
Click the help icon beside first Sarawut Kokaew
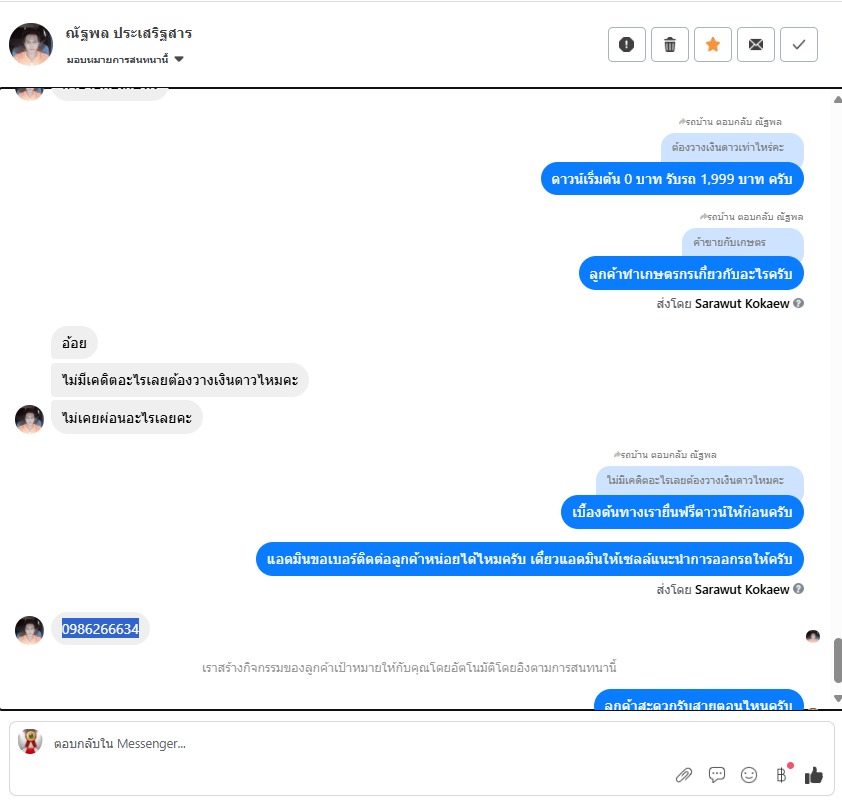799,303
